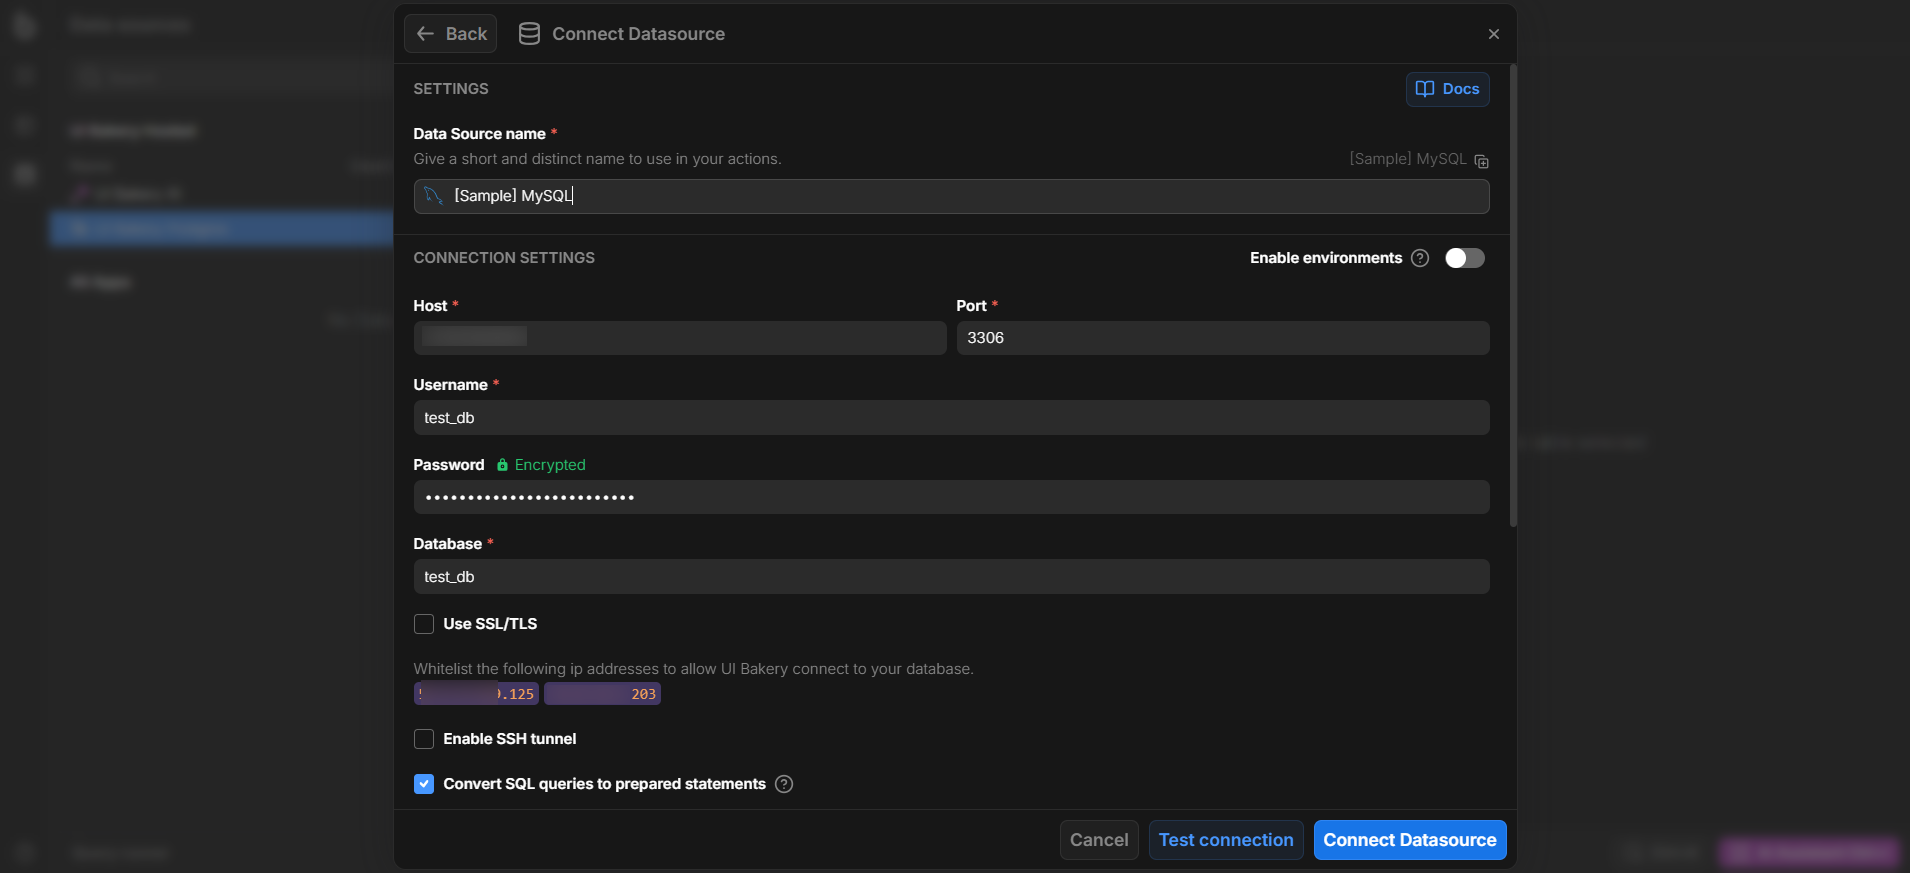Copy the [Sample] MySQL name icon
This screenshot has height=873, width=1910.
point(1481,161)
